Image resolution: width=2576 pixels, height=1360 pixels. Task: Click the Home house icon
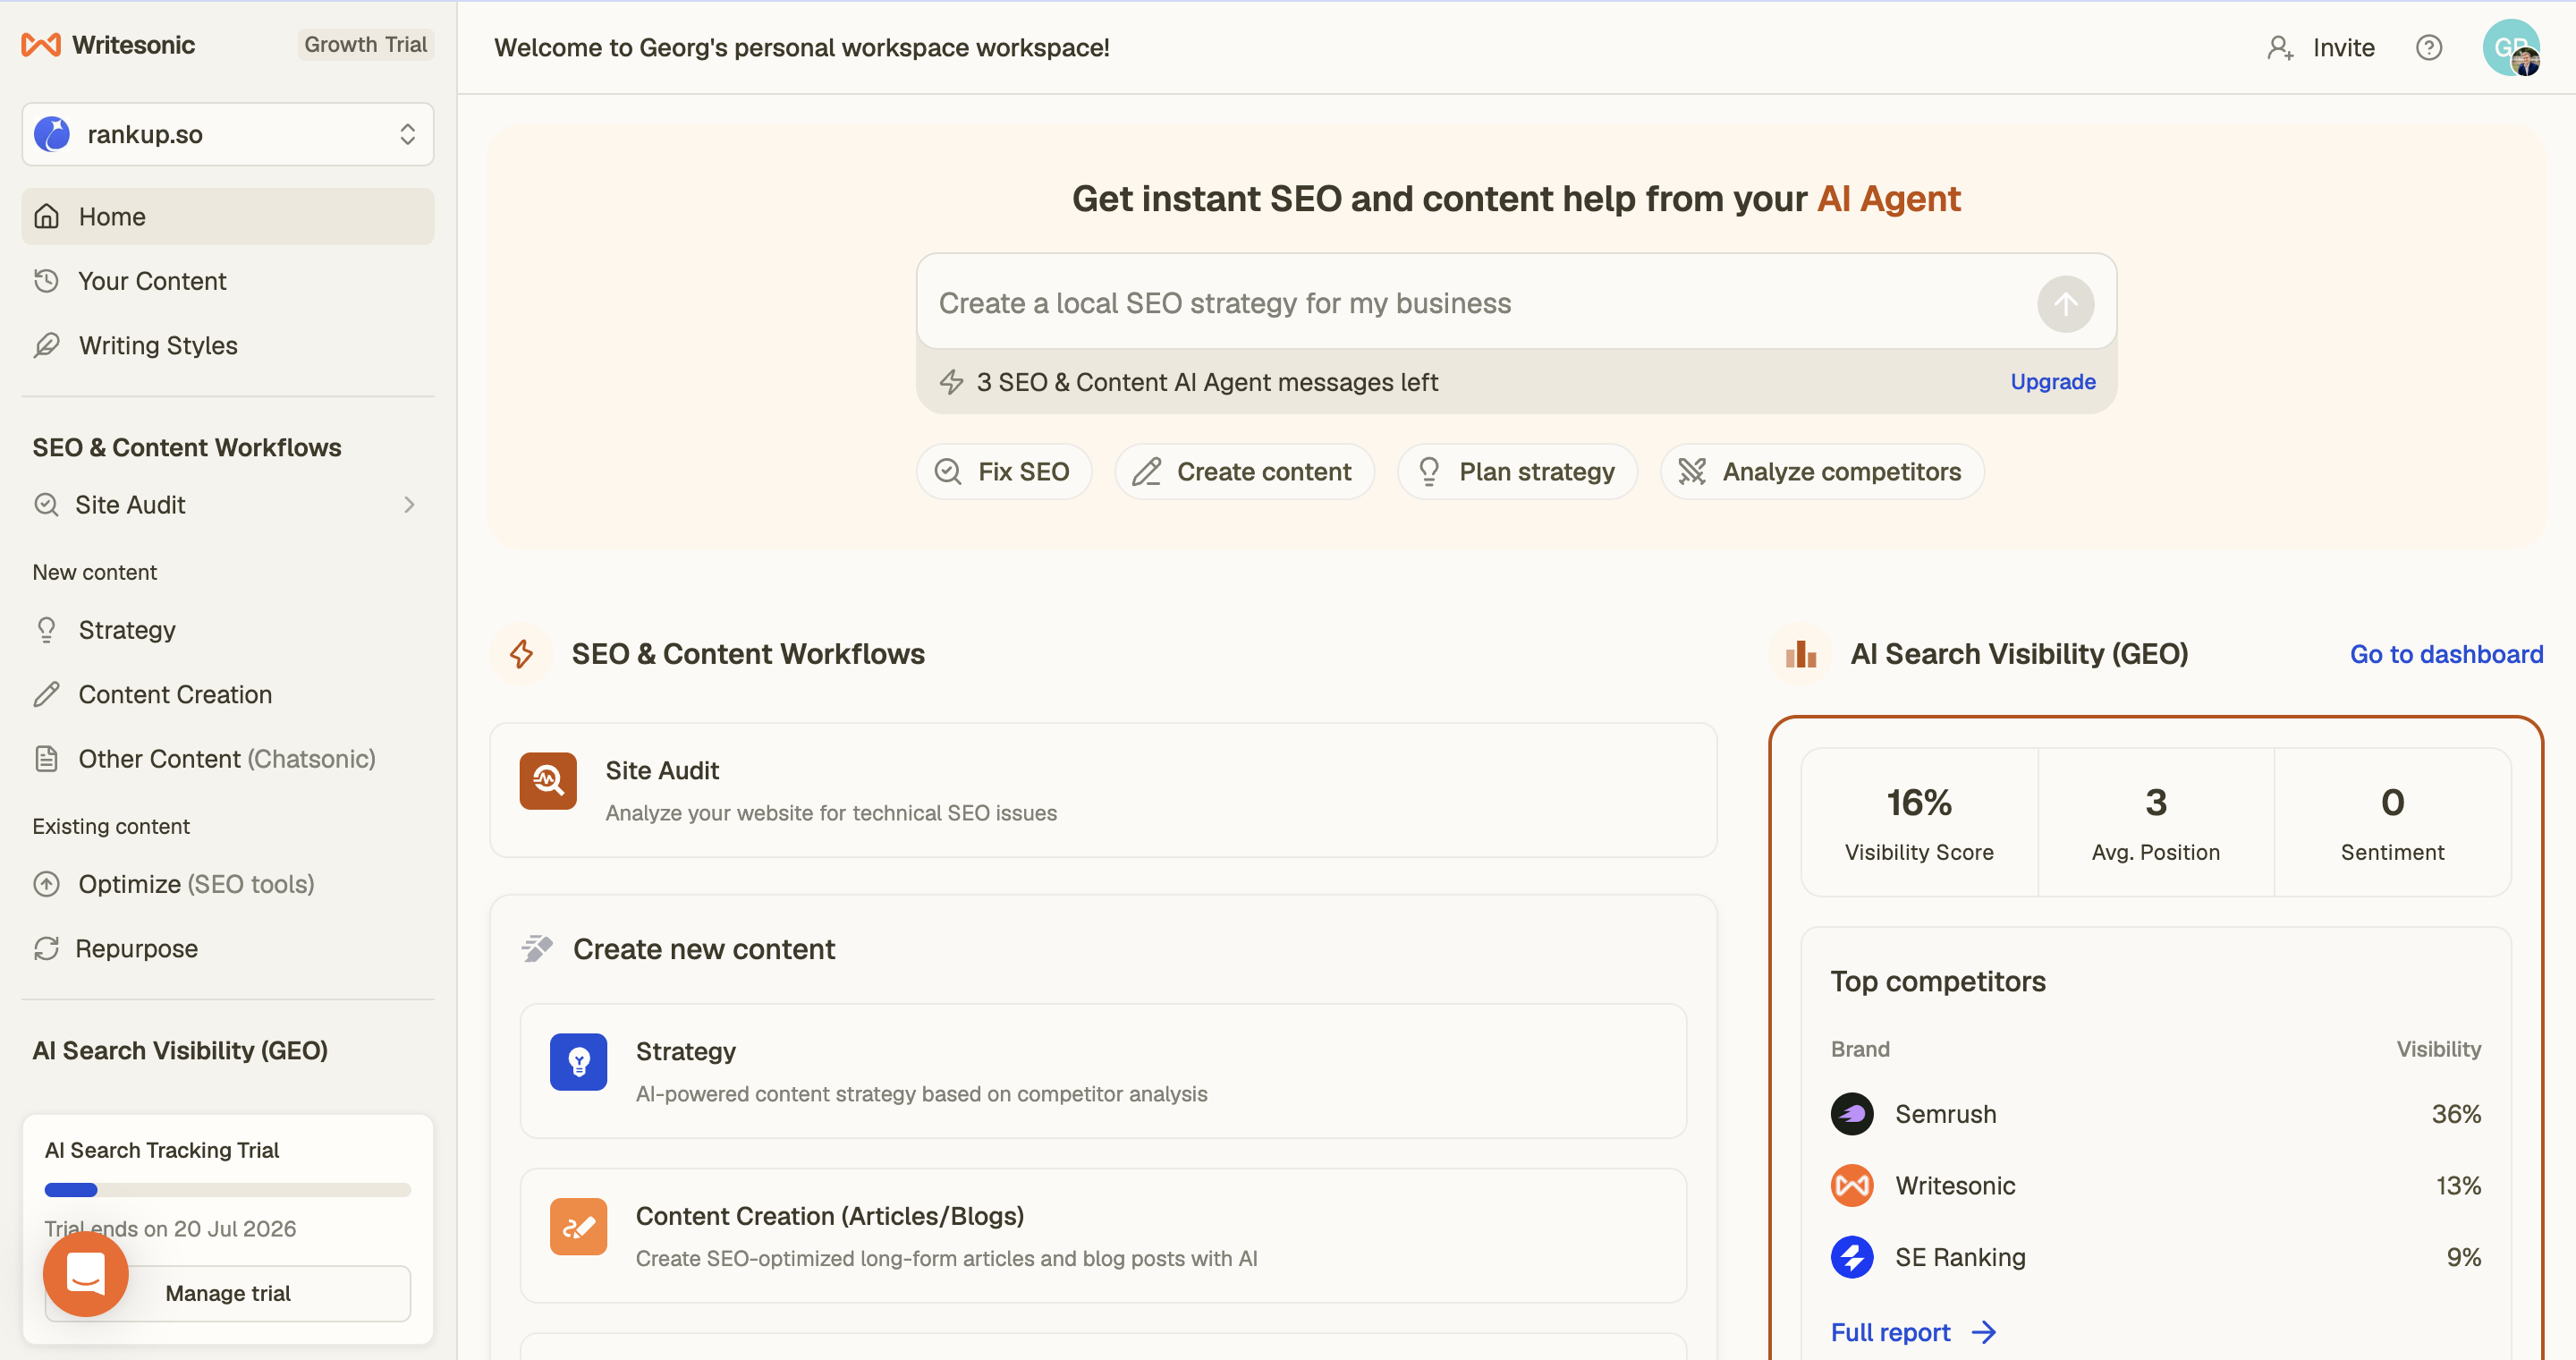point(46,216)
